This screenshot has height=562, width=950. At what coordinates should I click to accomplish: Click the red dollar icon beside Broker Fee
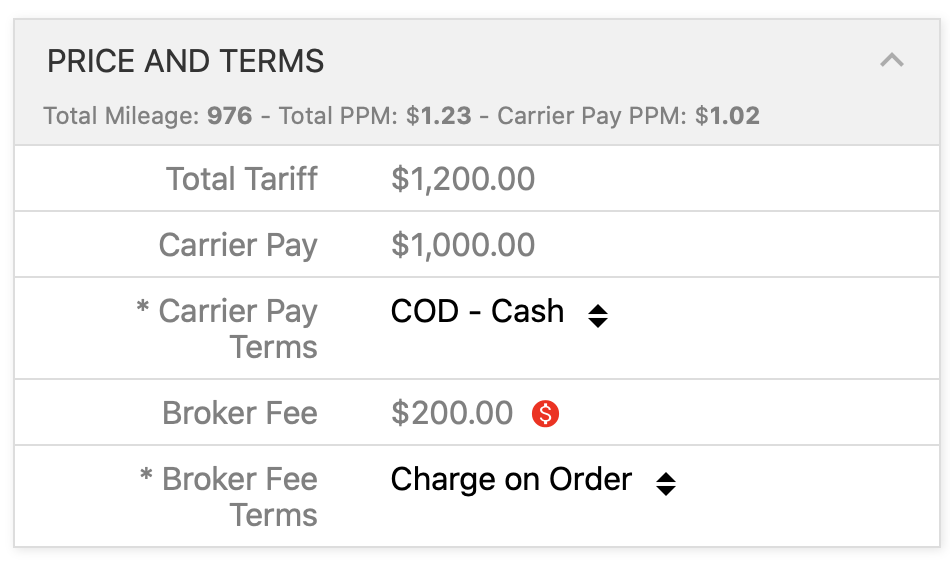point(545,414)
